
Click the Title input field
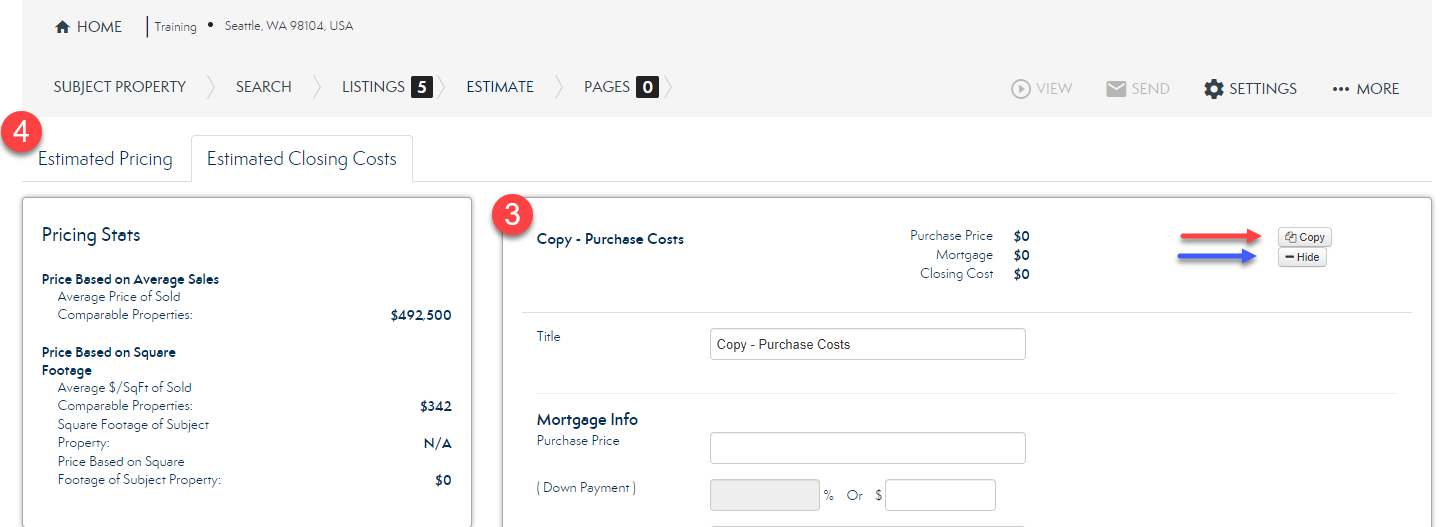point(867,344)
